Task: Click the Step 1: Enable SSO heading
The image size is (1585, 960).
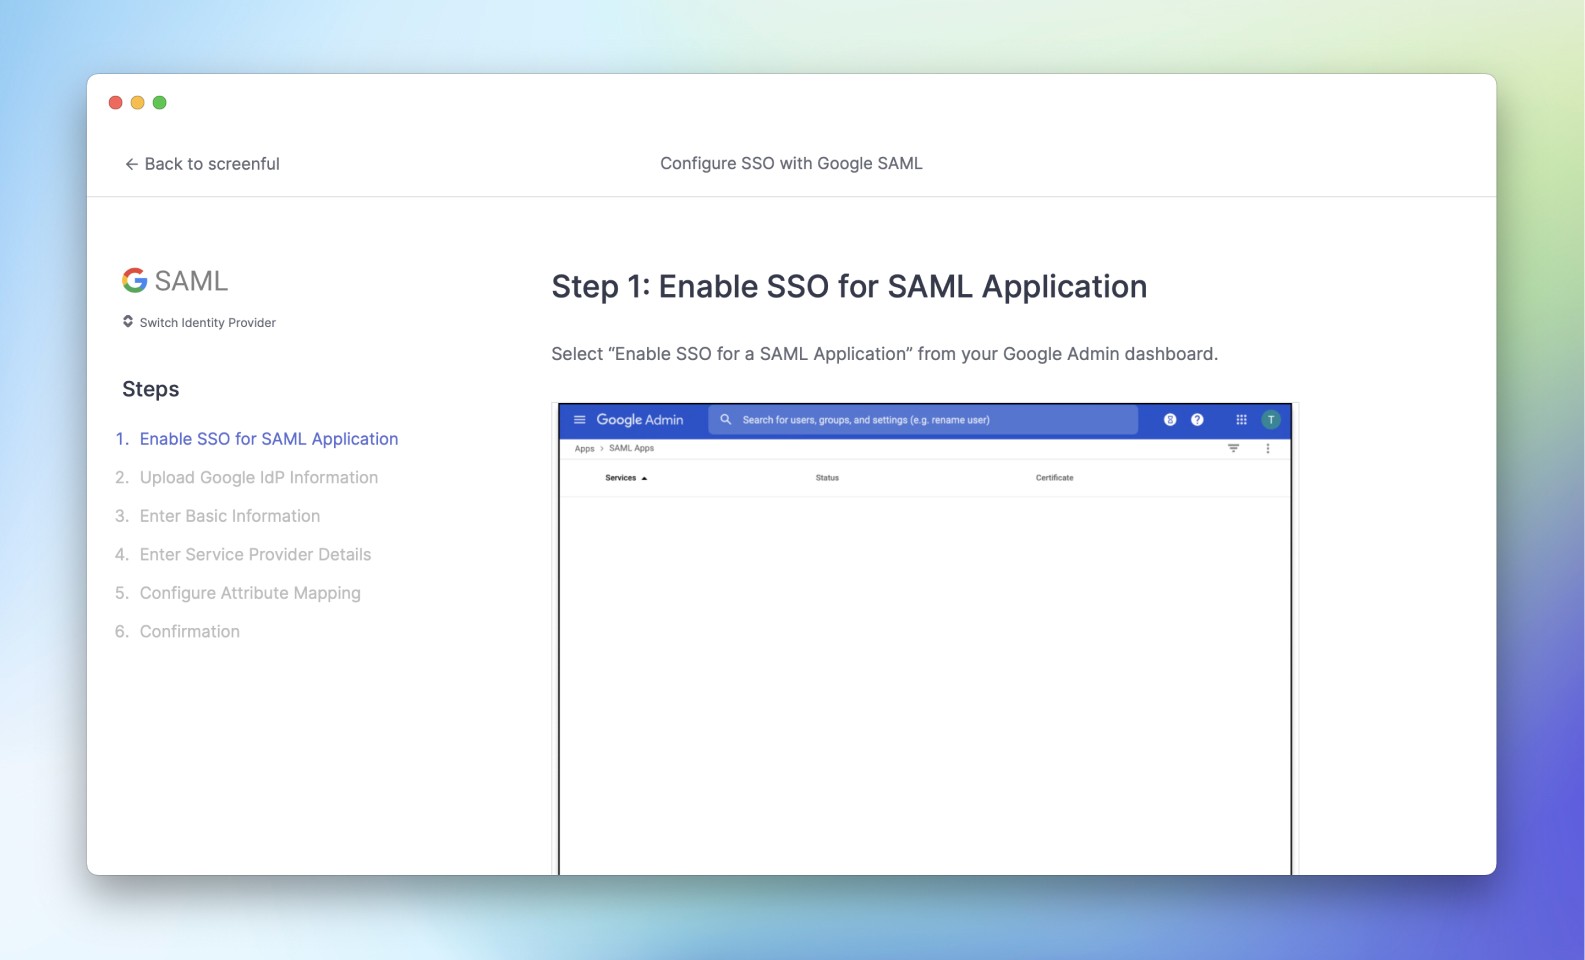Action: [x=849, y=287]
